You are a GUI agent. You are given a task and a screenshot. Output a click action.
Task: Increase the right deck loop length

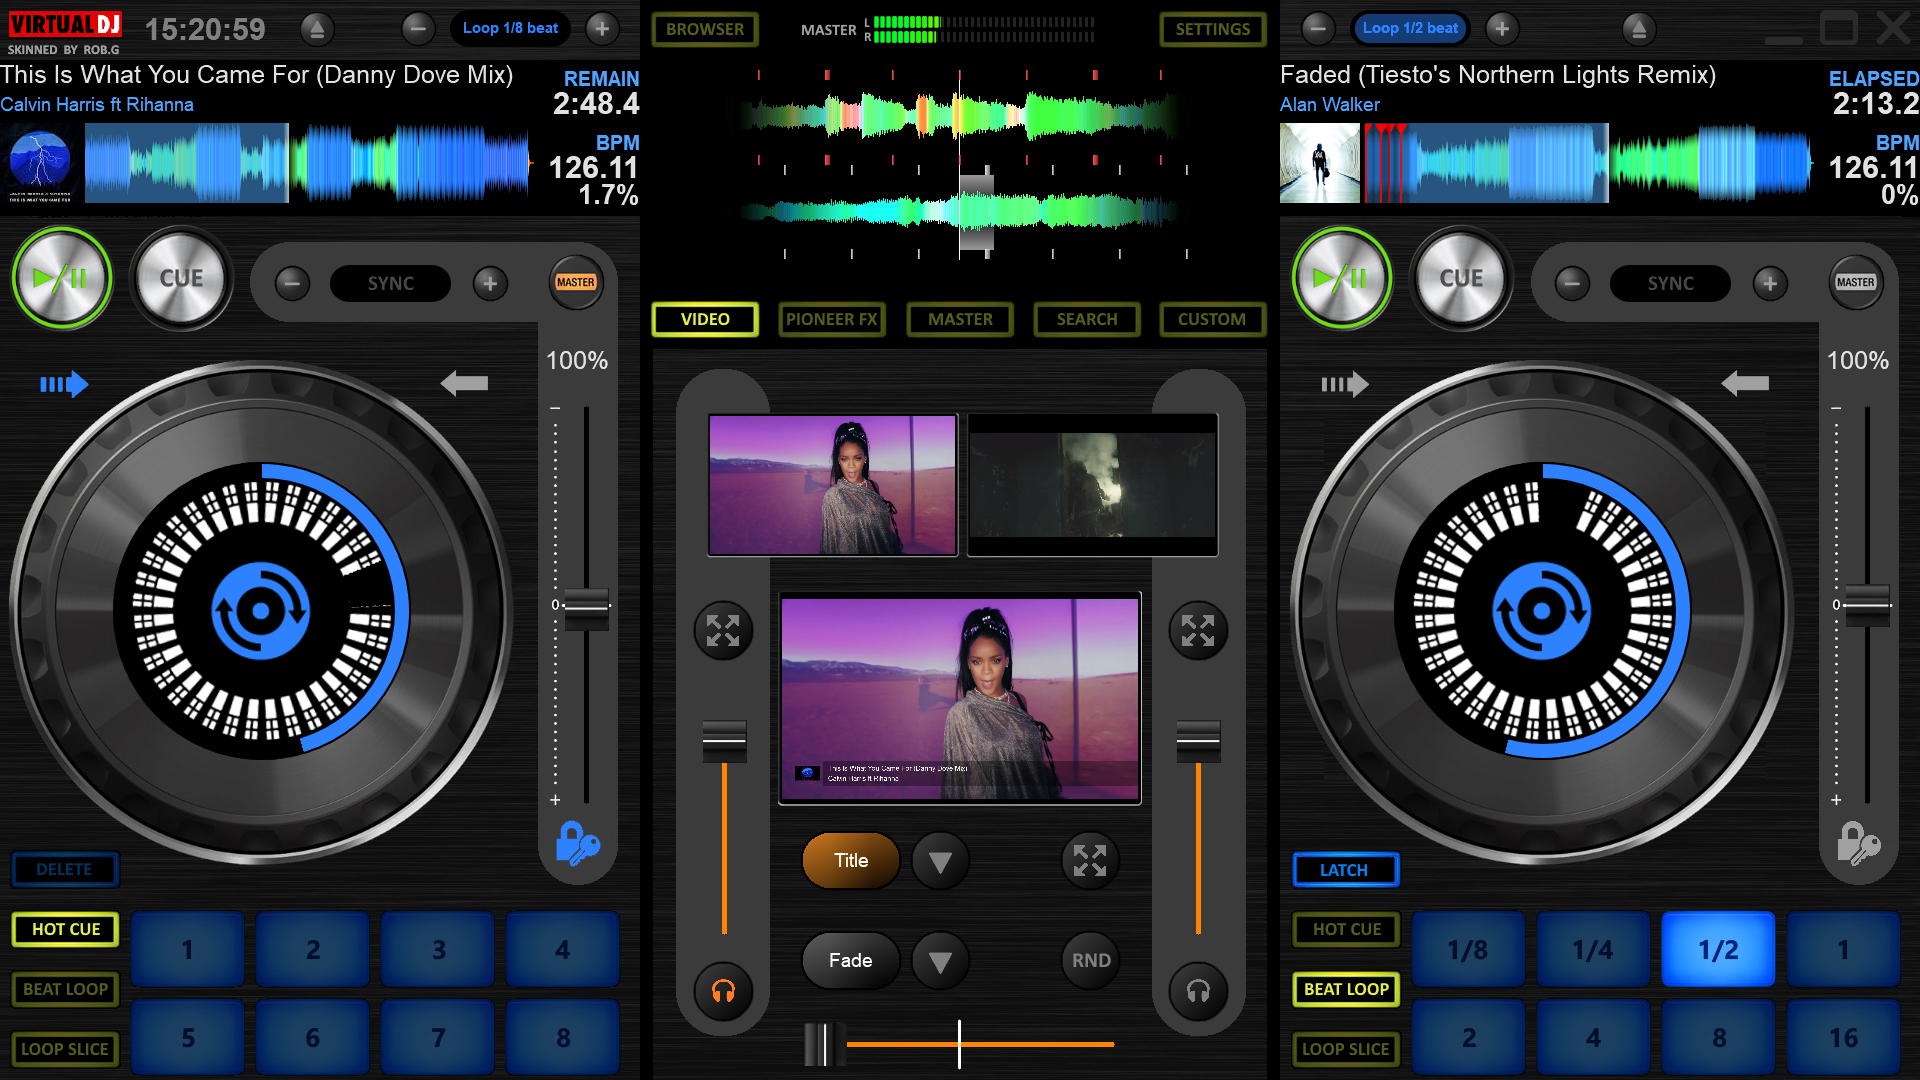pyautogui.click(x=1501, y=29)
